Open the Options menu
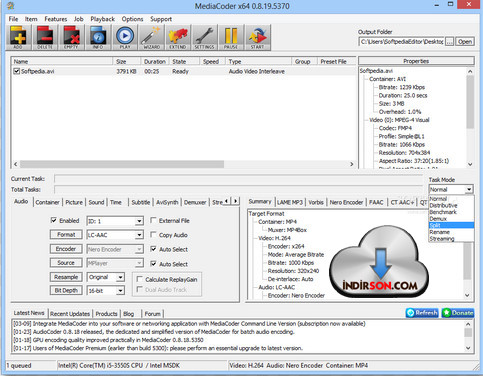 click(x=132, y=19)
